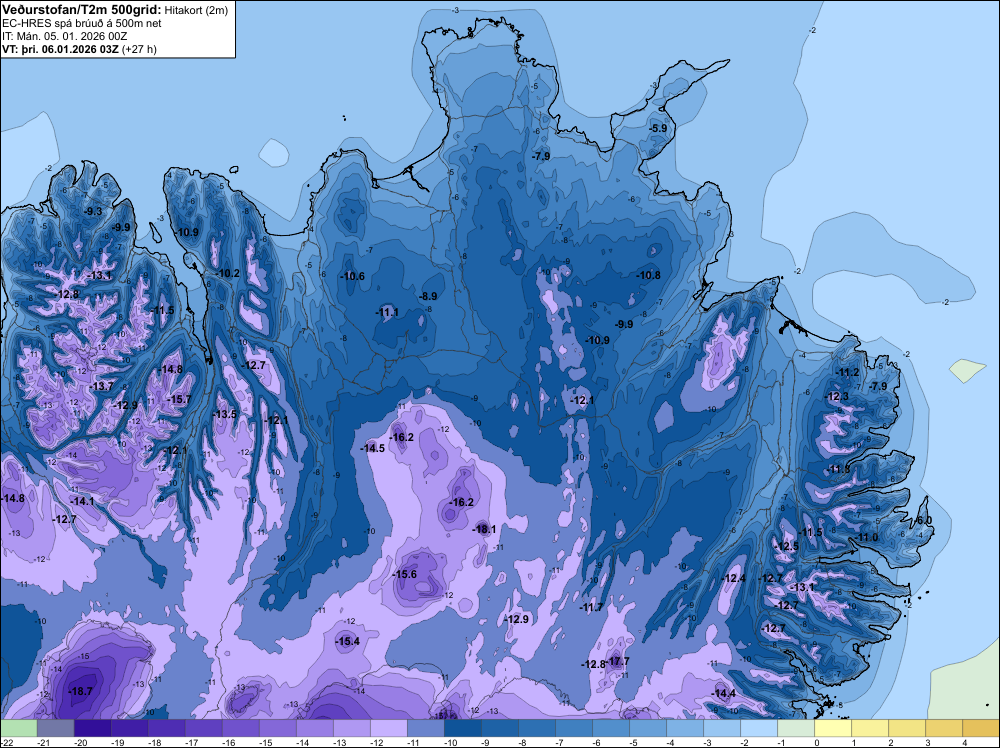Click the -1 pale green legend swatch
The width and height of the screenshot is (1000, 748).
pyautogui.click(x=795, y=728)
